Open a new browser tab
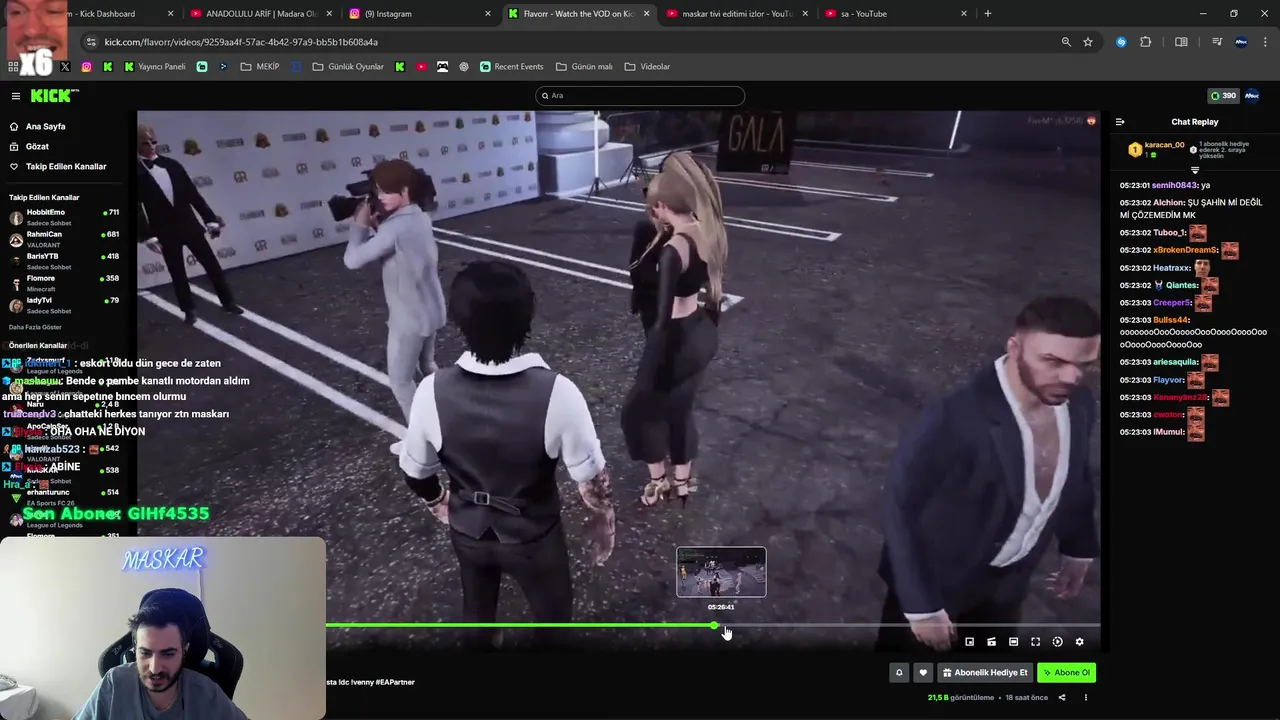 click(x=988, y=14)
